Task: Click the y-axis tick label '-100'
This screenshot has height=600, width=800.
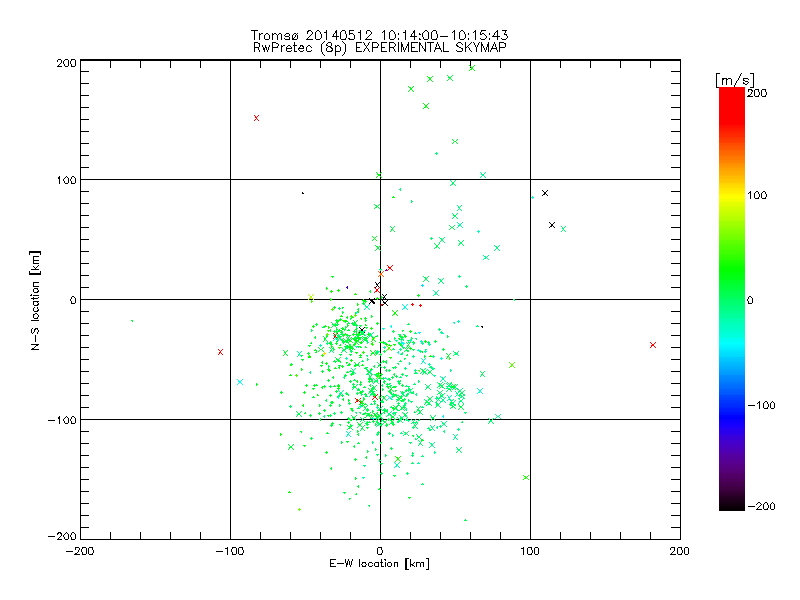Action: [62, 420]
